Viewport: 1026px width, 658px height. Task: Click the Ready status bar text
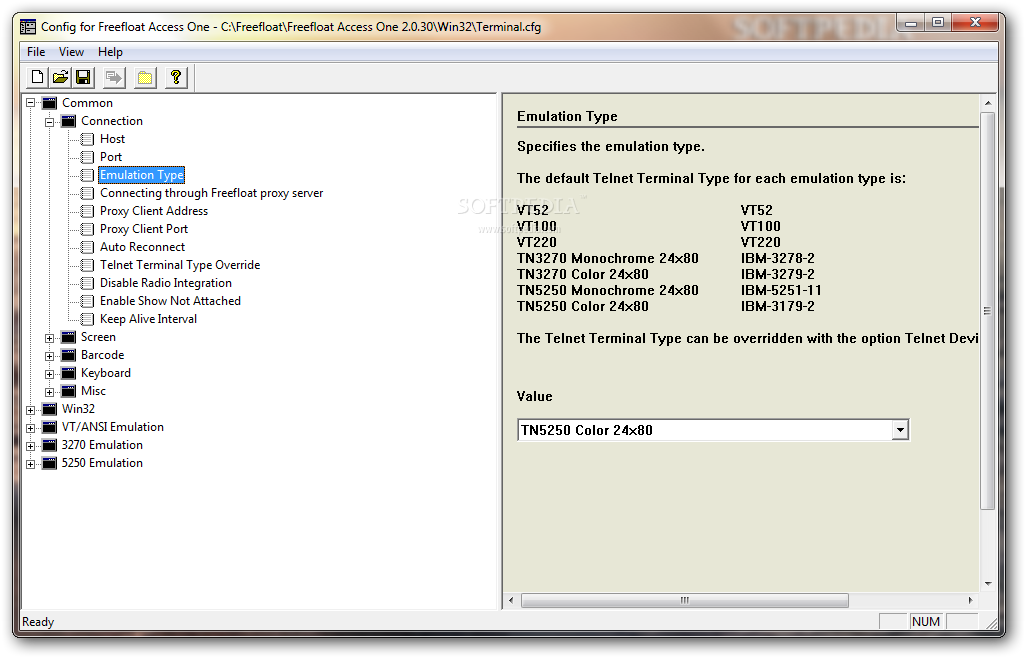point(38,622)
